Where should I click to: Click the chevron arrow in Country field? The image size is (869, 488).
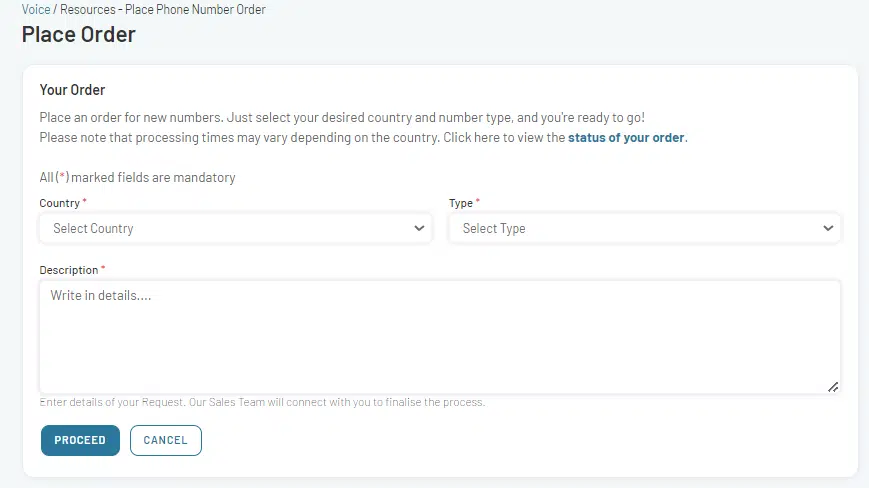tap(419, 228)
